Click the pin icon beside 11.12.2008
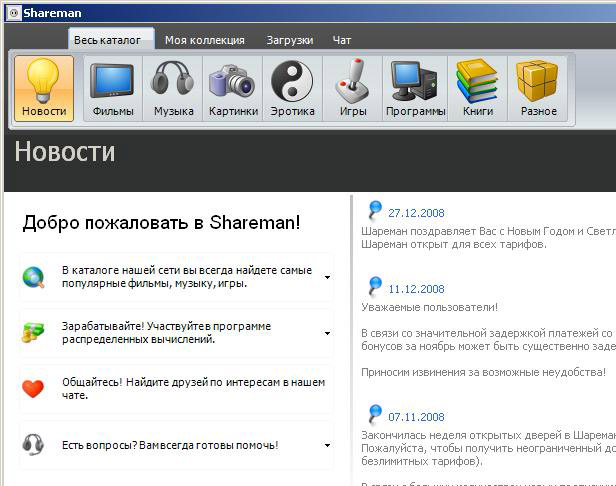 point(375,286)
